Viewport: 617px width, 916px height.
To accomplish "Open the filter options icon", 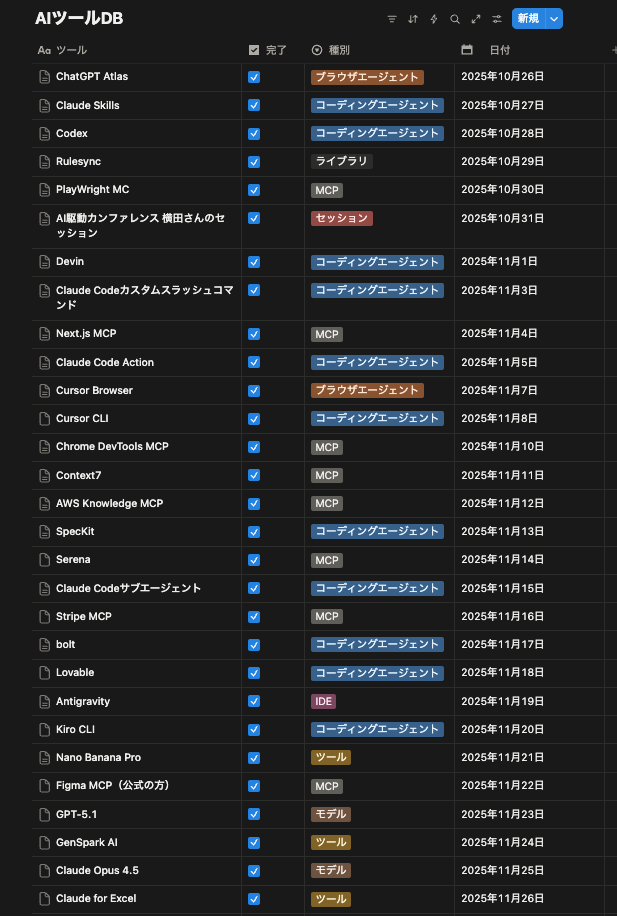I will [392, 19].
